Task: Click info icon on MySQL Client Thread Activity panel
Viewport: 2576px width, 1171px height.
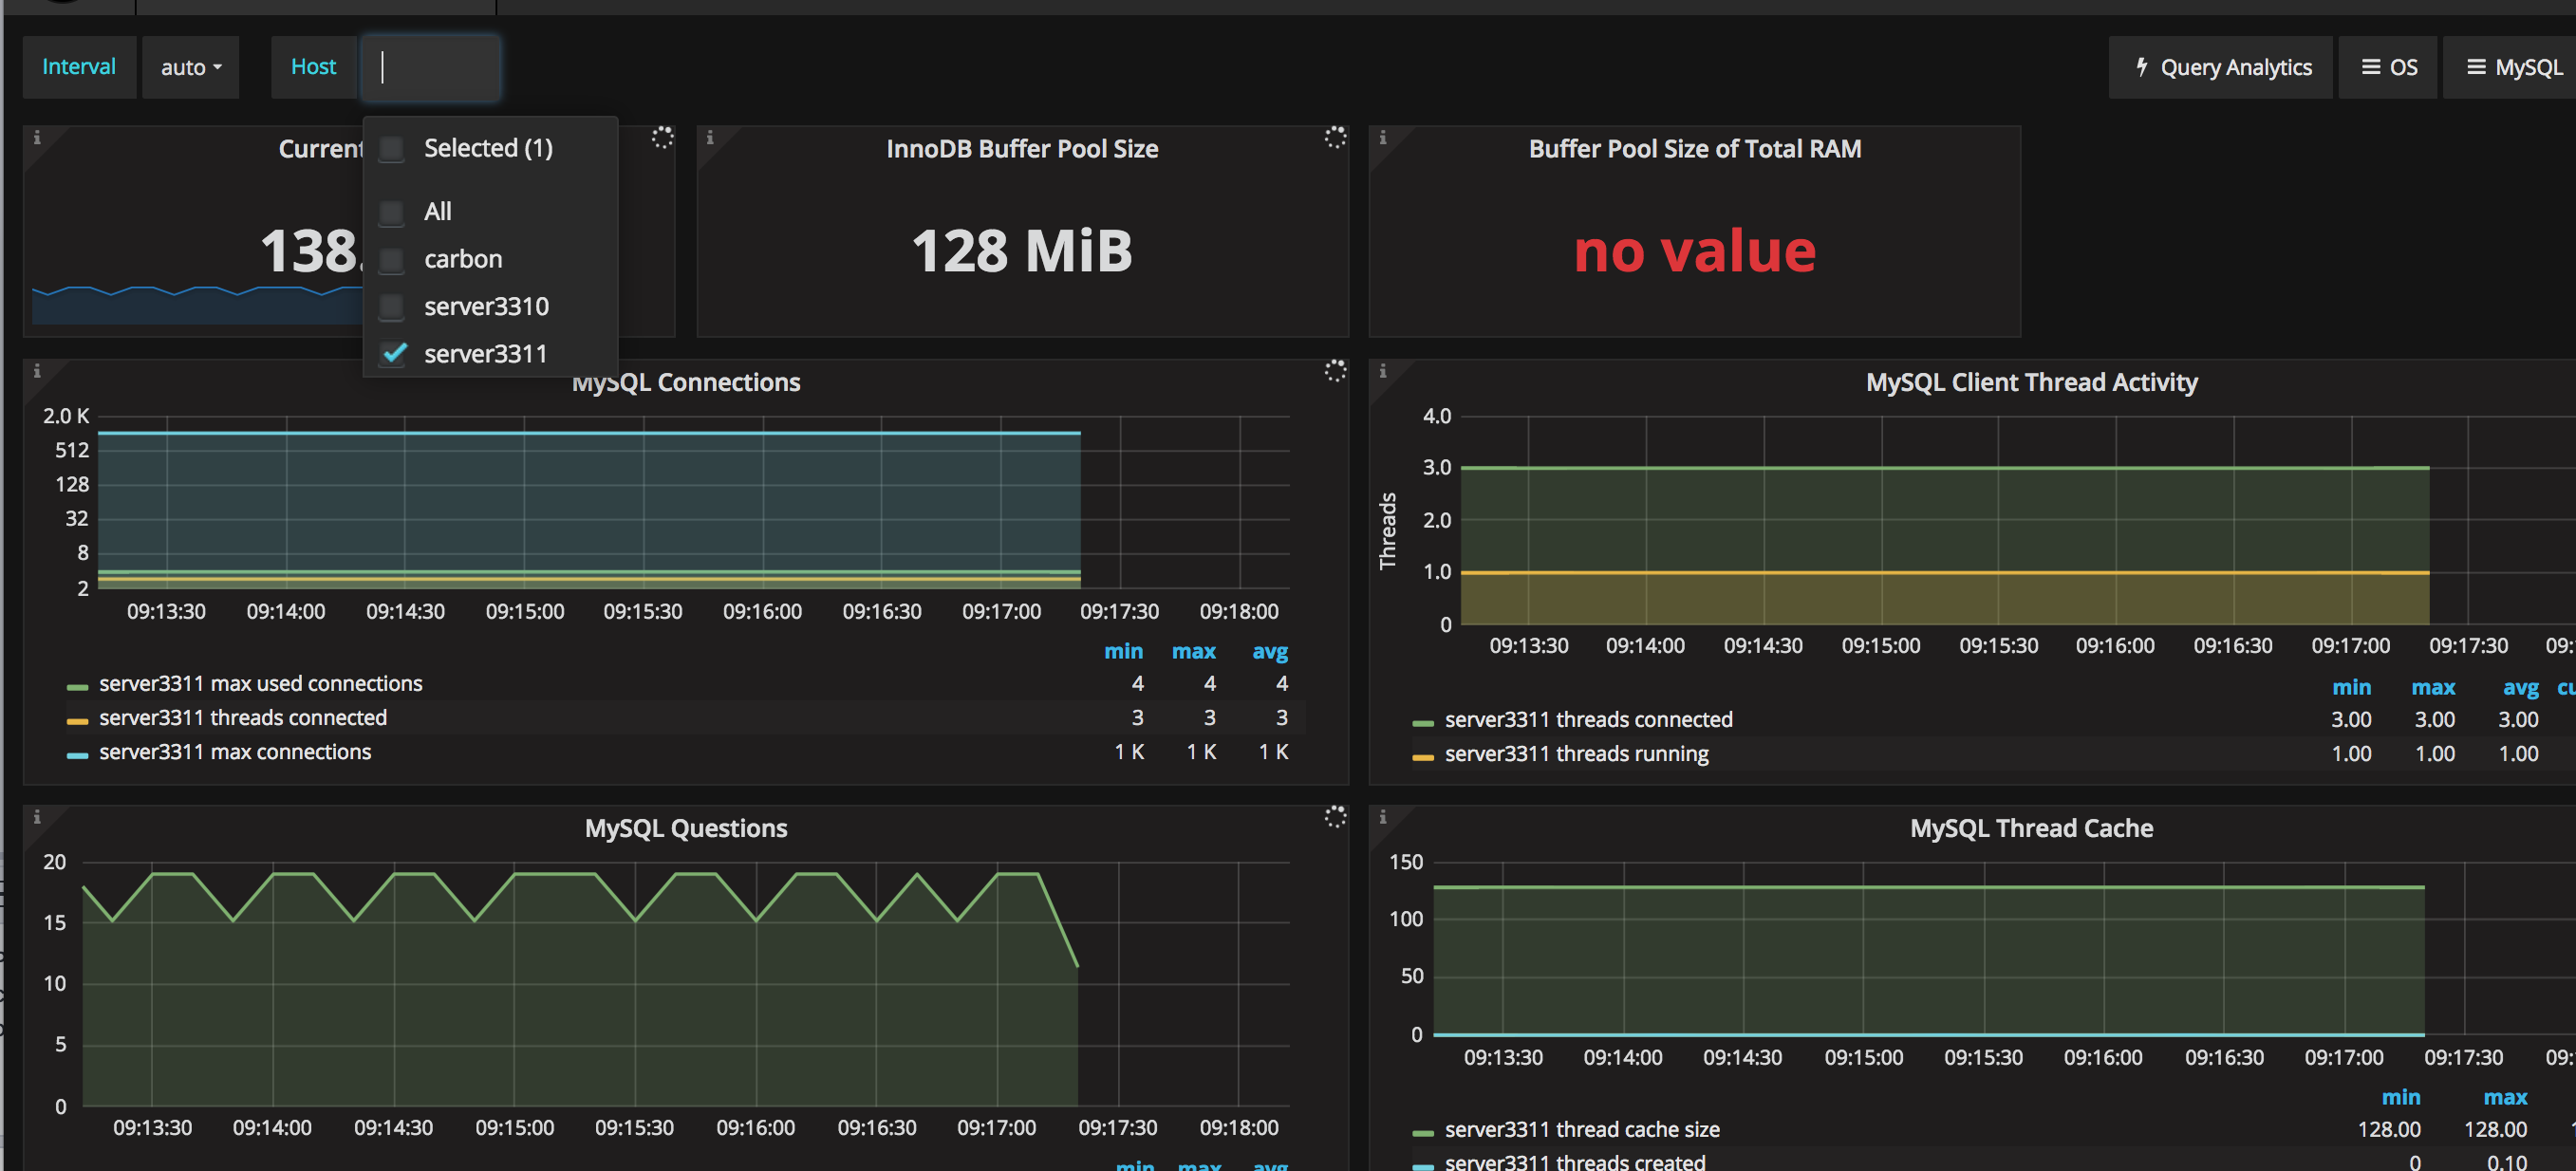Action: (x=1383, y=371)
